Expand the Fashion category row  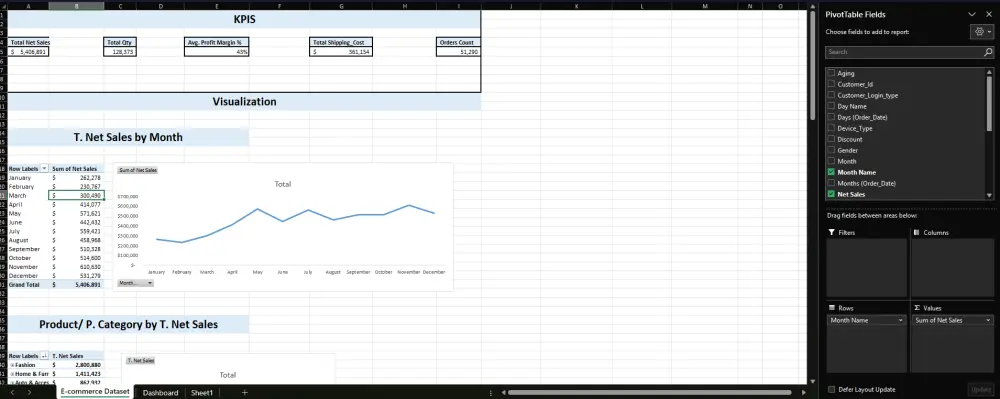pos(12,365)
